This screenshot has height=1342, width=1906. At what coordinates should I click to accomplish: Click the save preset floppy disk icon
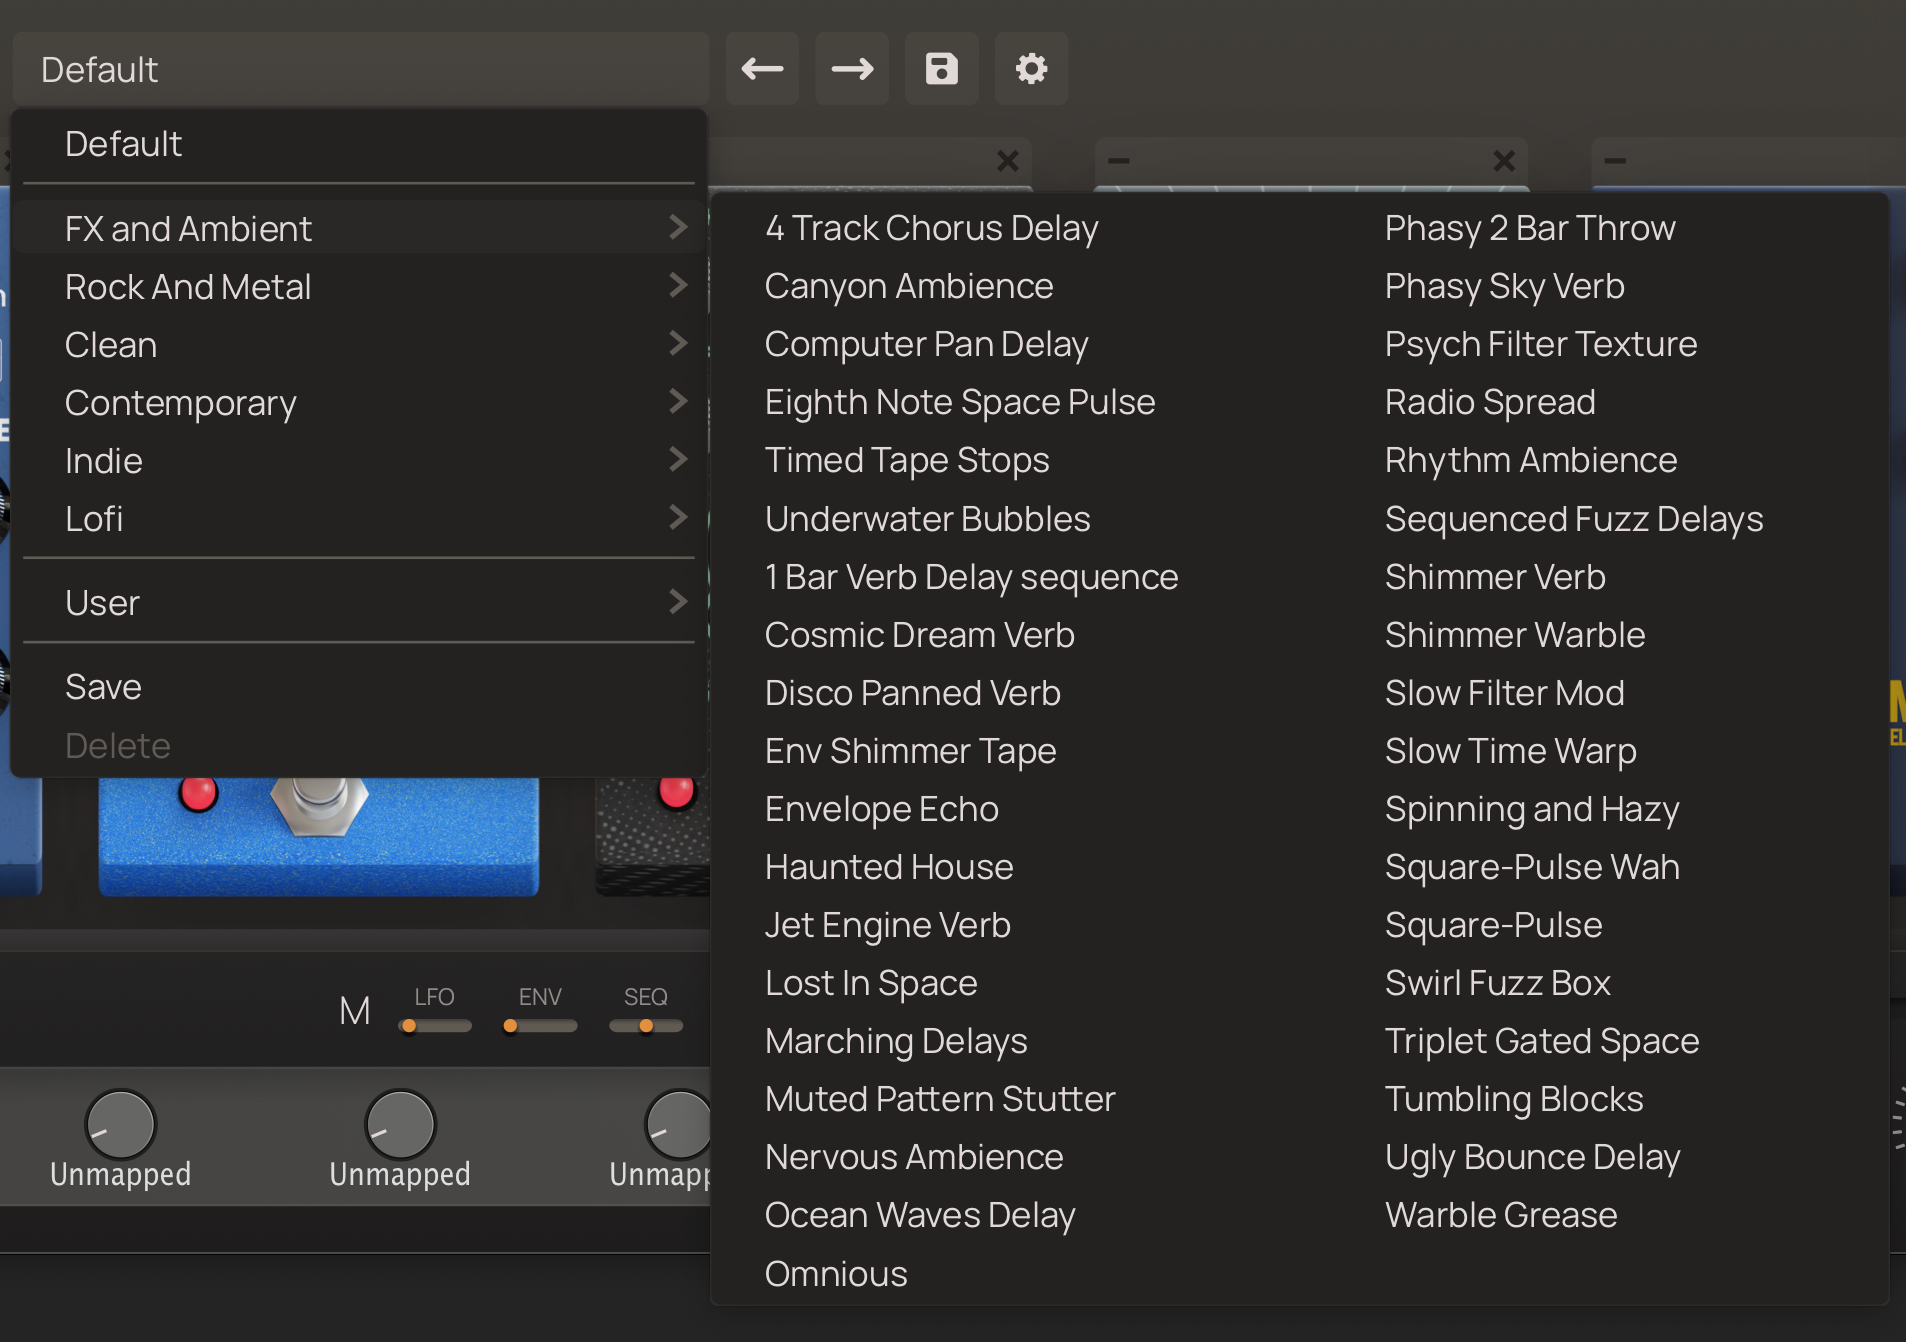point(941,69)
